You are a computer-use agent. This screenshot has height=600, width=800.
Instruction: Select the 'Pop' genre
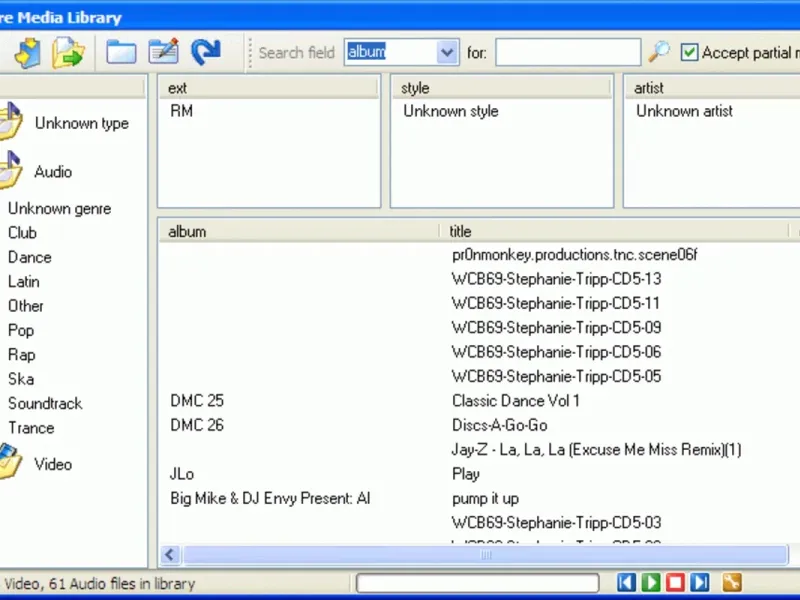tap(21, 331)
